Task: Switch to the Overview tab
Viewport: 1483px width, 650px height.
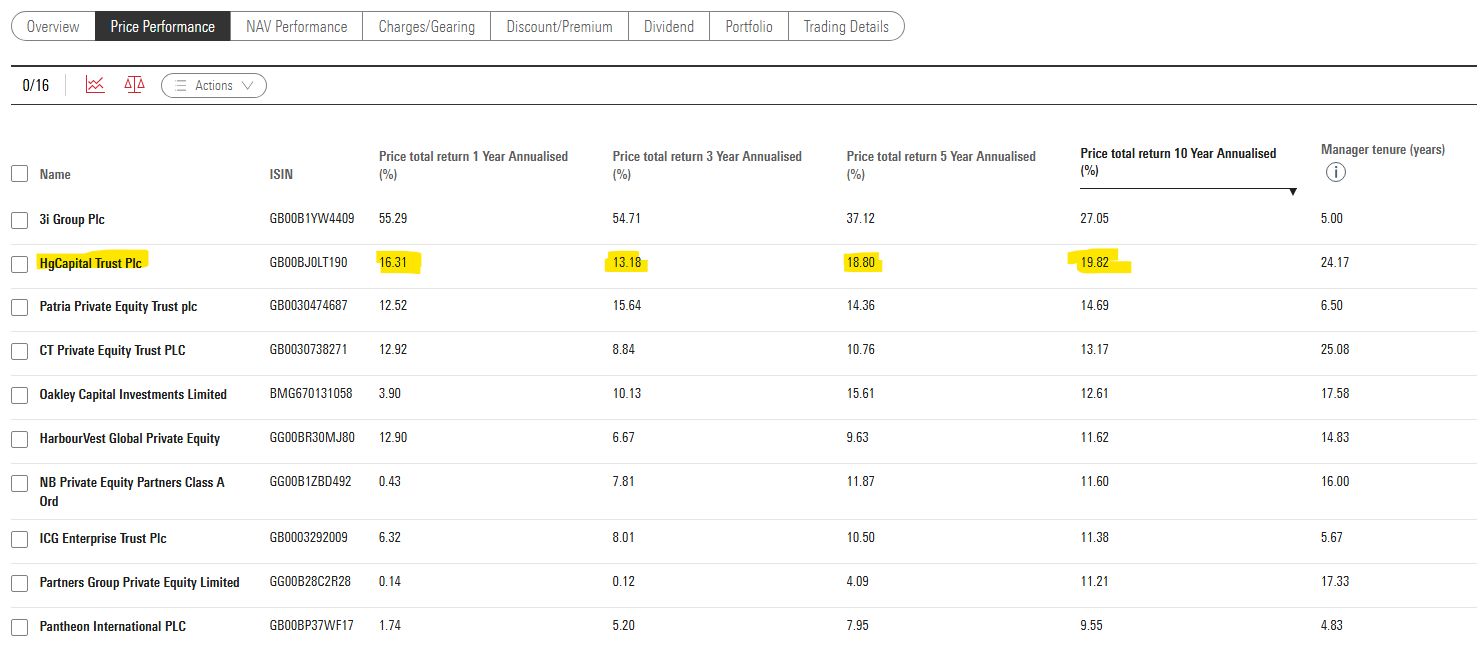Action: click(x=53, y=27)
